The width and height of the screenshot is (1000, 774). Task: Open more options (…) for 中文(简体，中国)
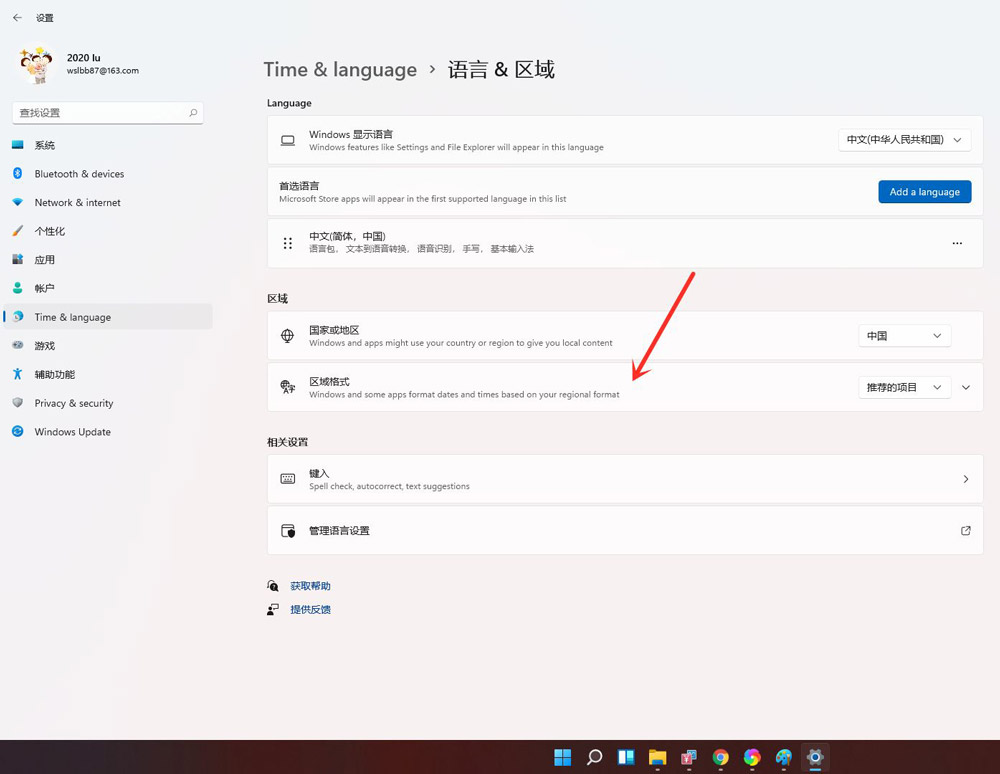[x=957, y=242]
